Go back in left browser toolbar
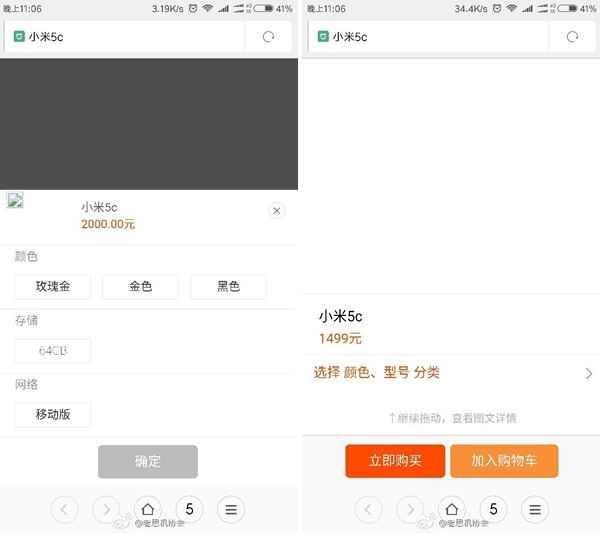 (64, 509)
